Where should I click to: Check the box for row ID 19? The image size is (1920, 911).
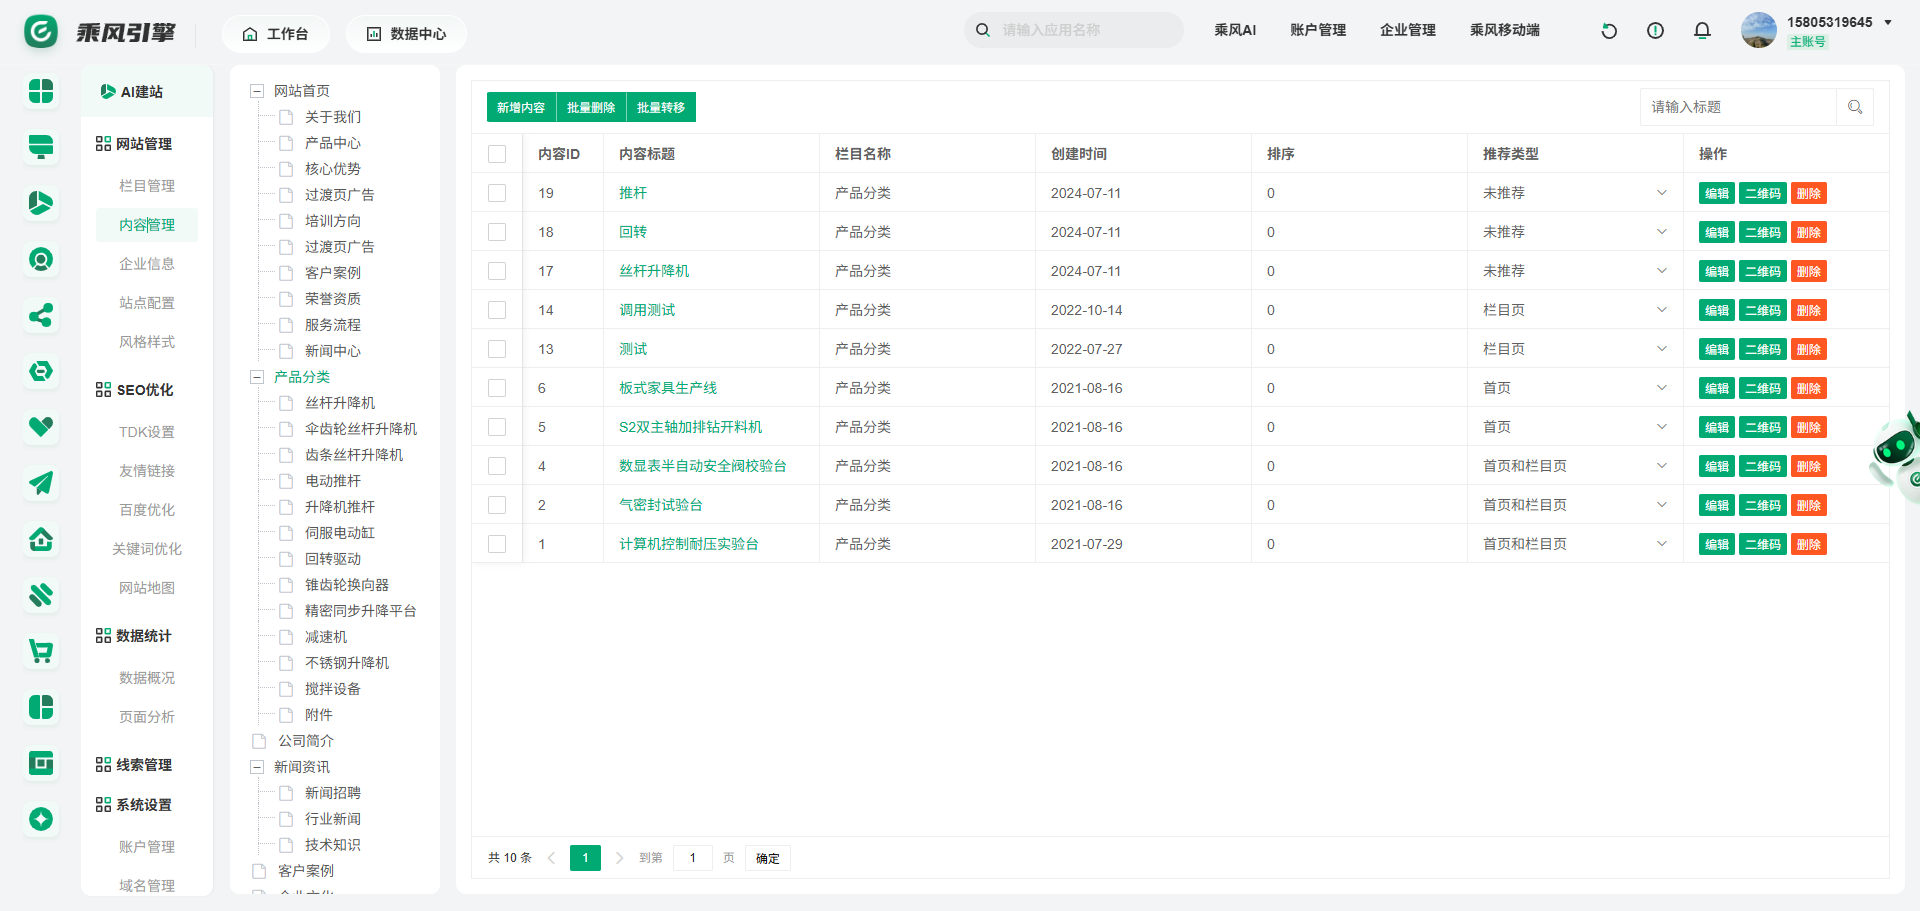pyautogui.click(x=497, y=193)
